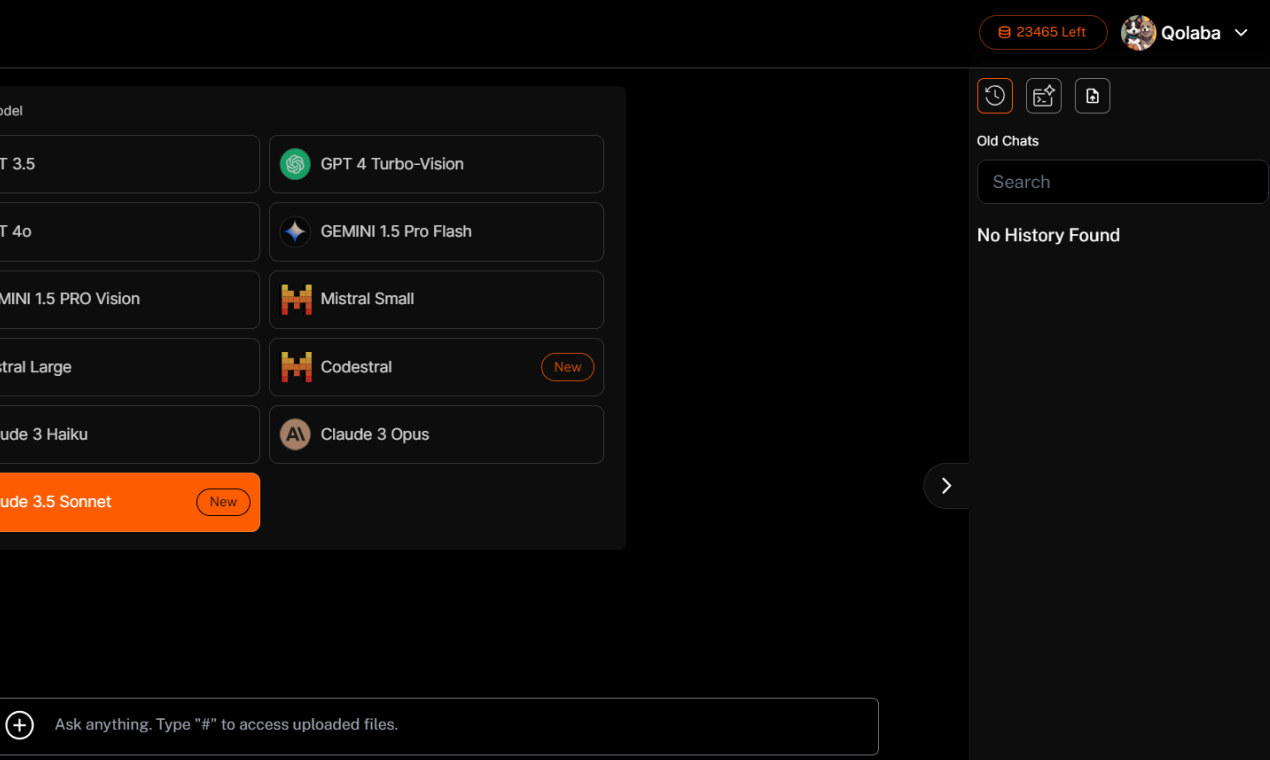Select the Mistral Large model option
The height and width of the screenshot is (760, 1270).
(x=128, y=367)
